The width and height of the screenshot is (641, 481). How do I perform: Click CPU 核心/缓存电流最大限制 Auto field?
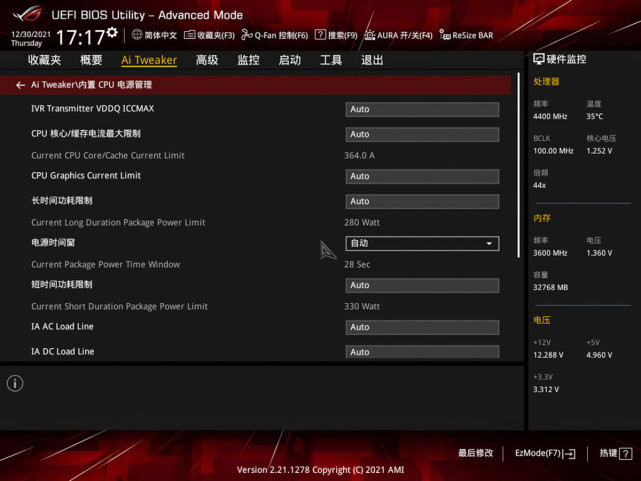click(422, 134)
